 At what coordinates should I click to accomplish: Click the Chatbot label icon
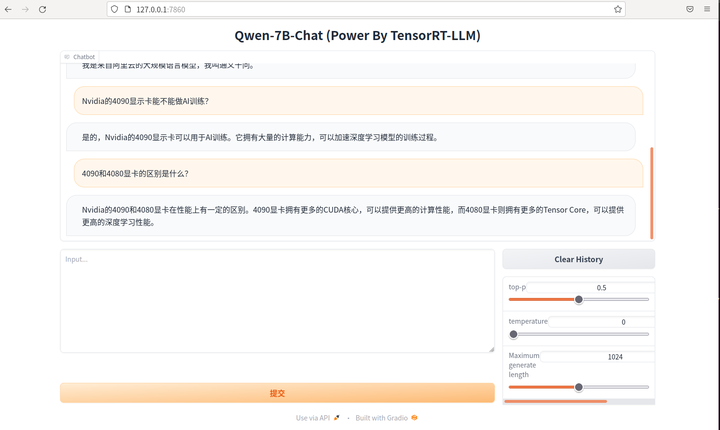68,57
